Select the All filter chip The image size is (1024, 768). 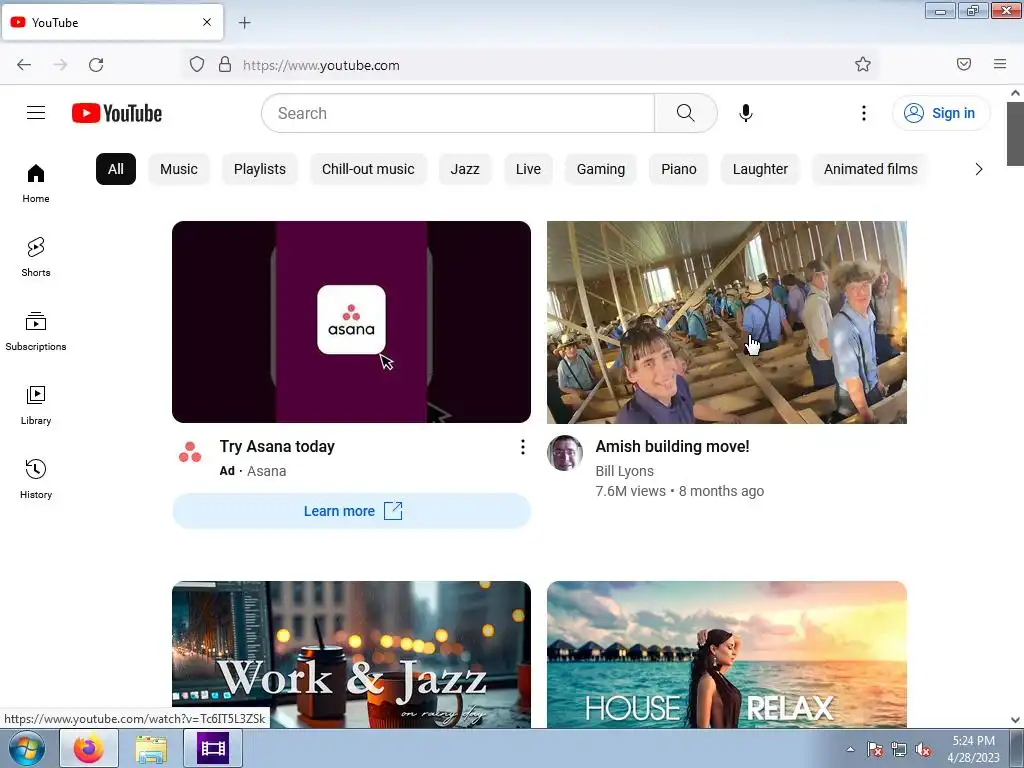click(x=116, y=169)
